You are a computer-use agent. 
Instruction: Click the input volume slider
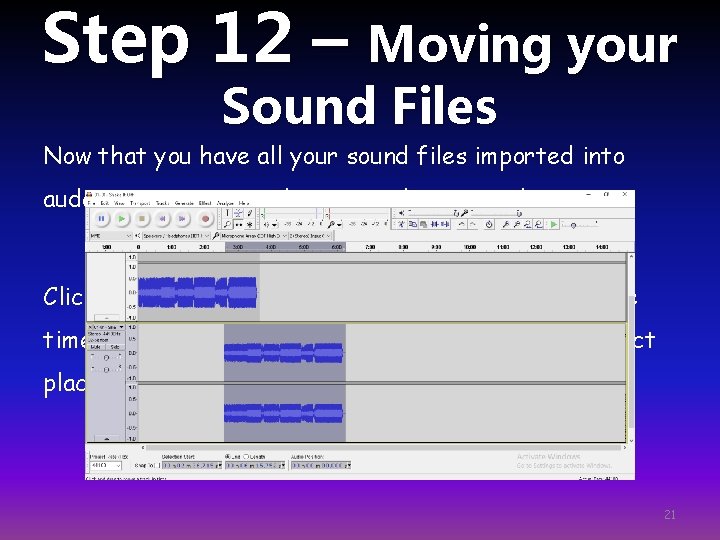pos(496,213)
